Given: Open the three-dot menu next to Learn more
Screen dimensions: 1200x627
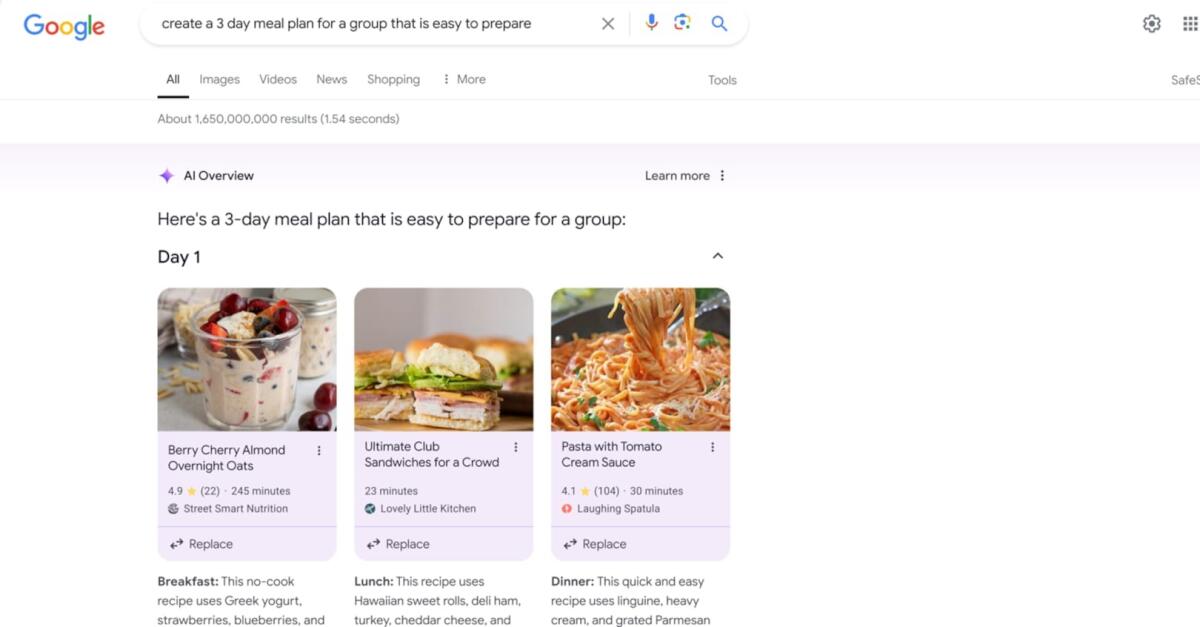Looking at the screenshot, I should [722, 175].
